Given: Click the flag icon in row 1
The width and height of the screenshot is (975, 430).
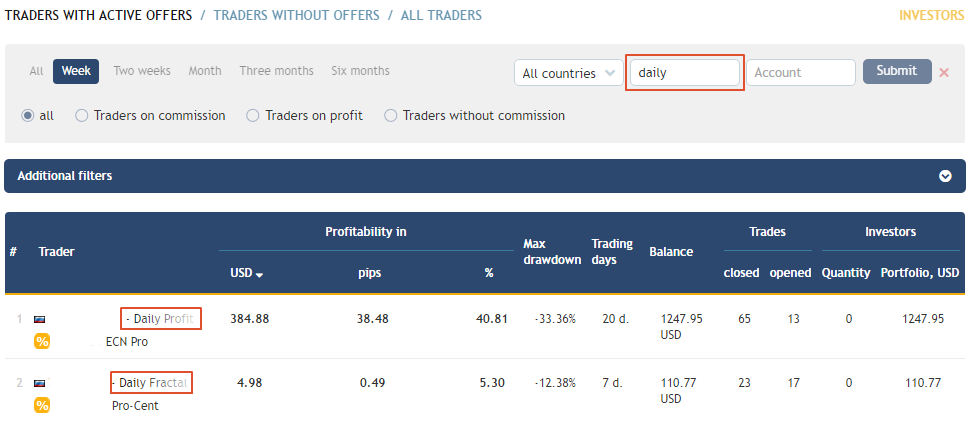Looking at the screenshot, I should point(39,319).
